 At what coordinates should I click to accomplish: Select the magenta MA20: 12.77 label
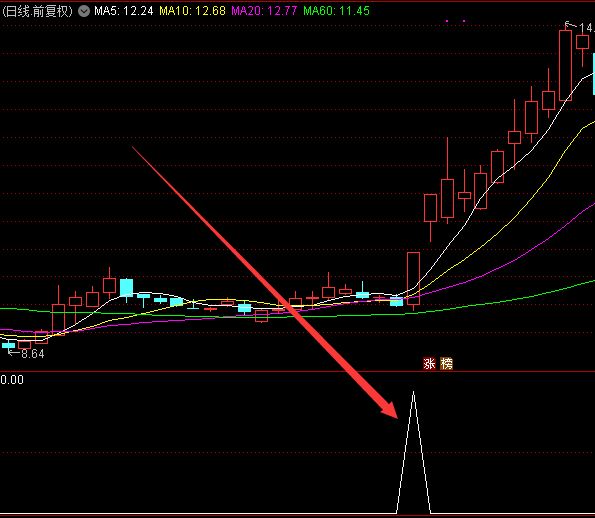[264, 11]
